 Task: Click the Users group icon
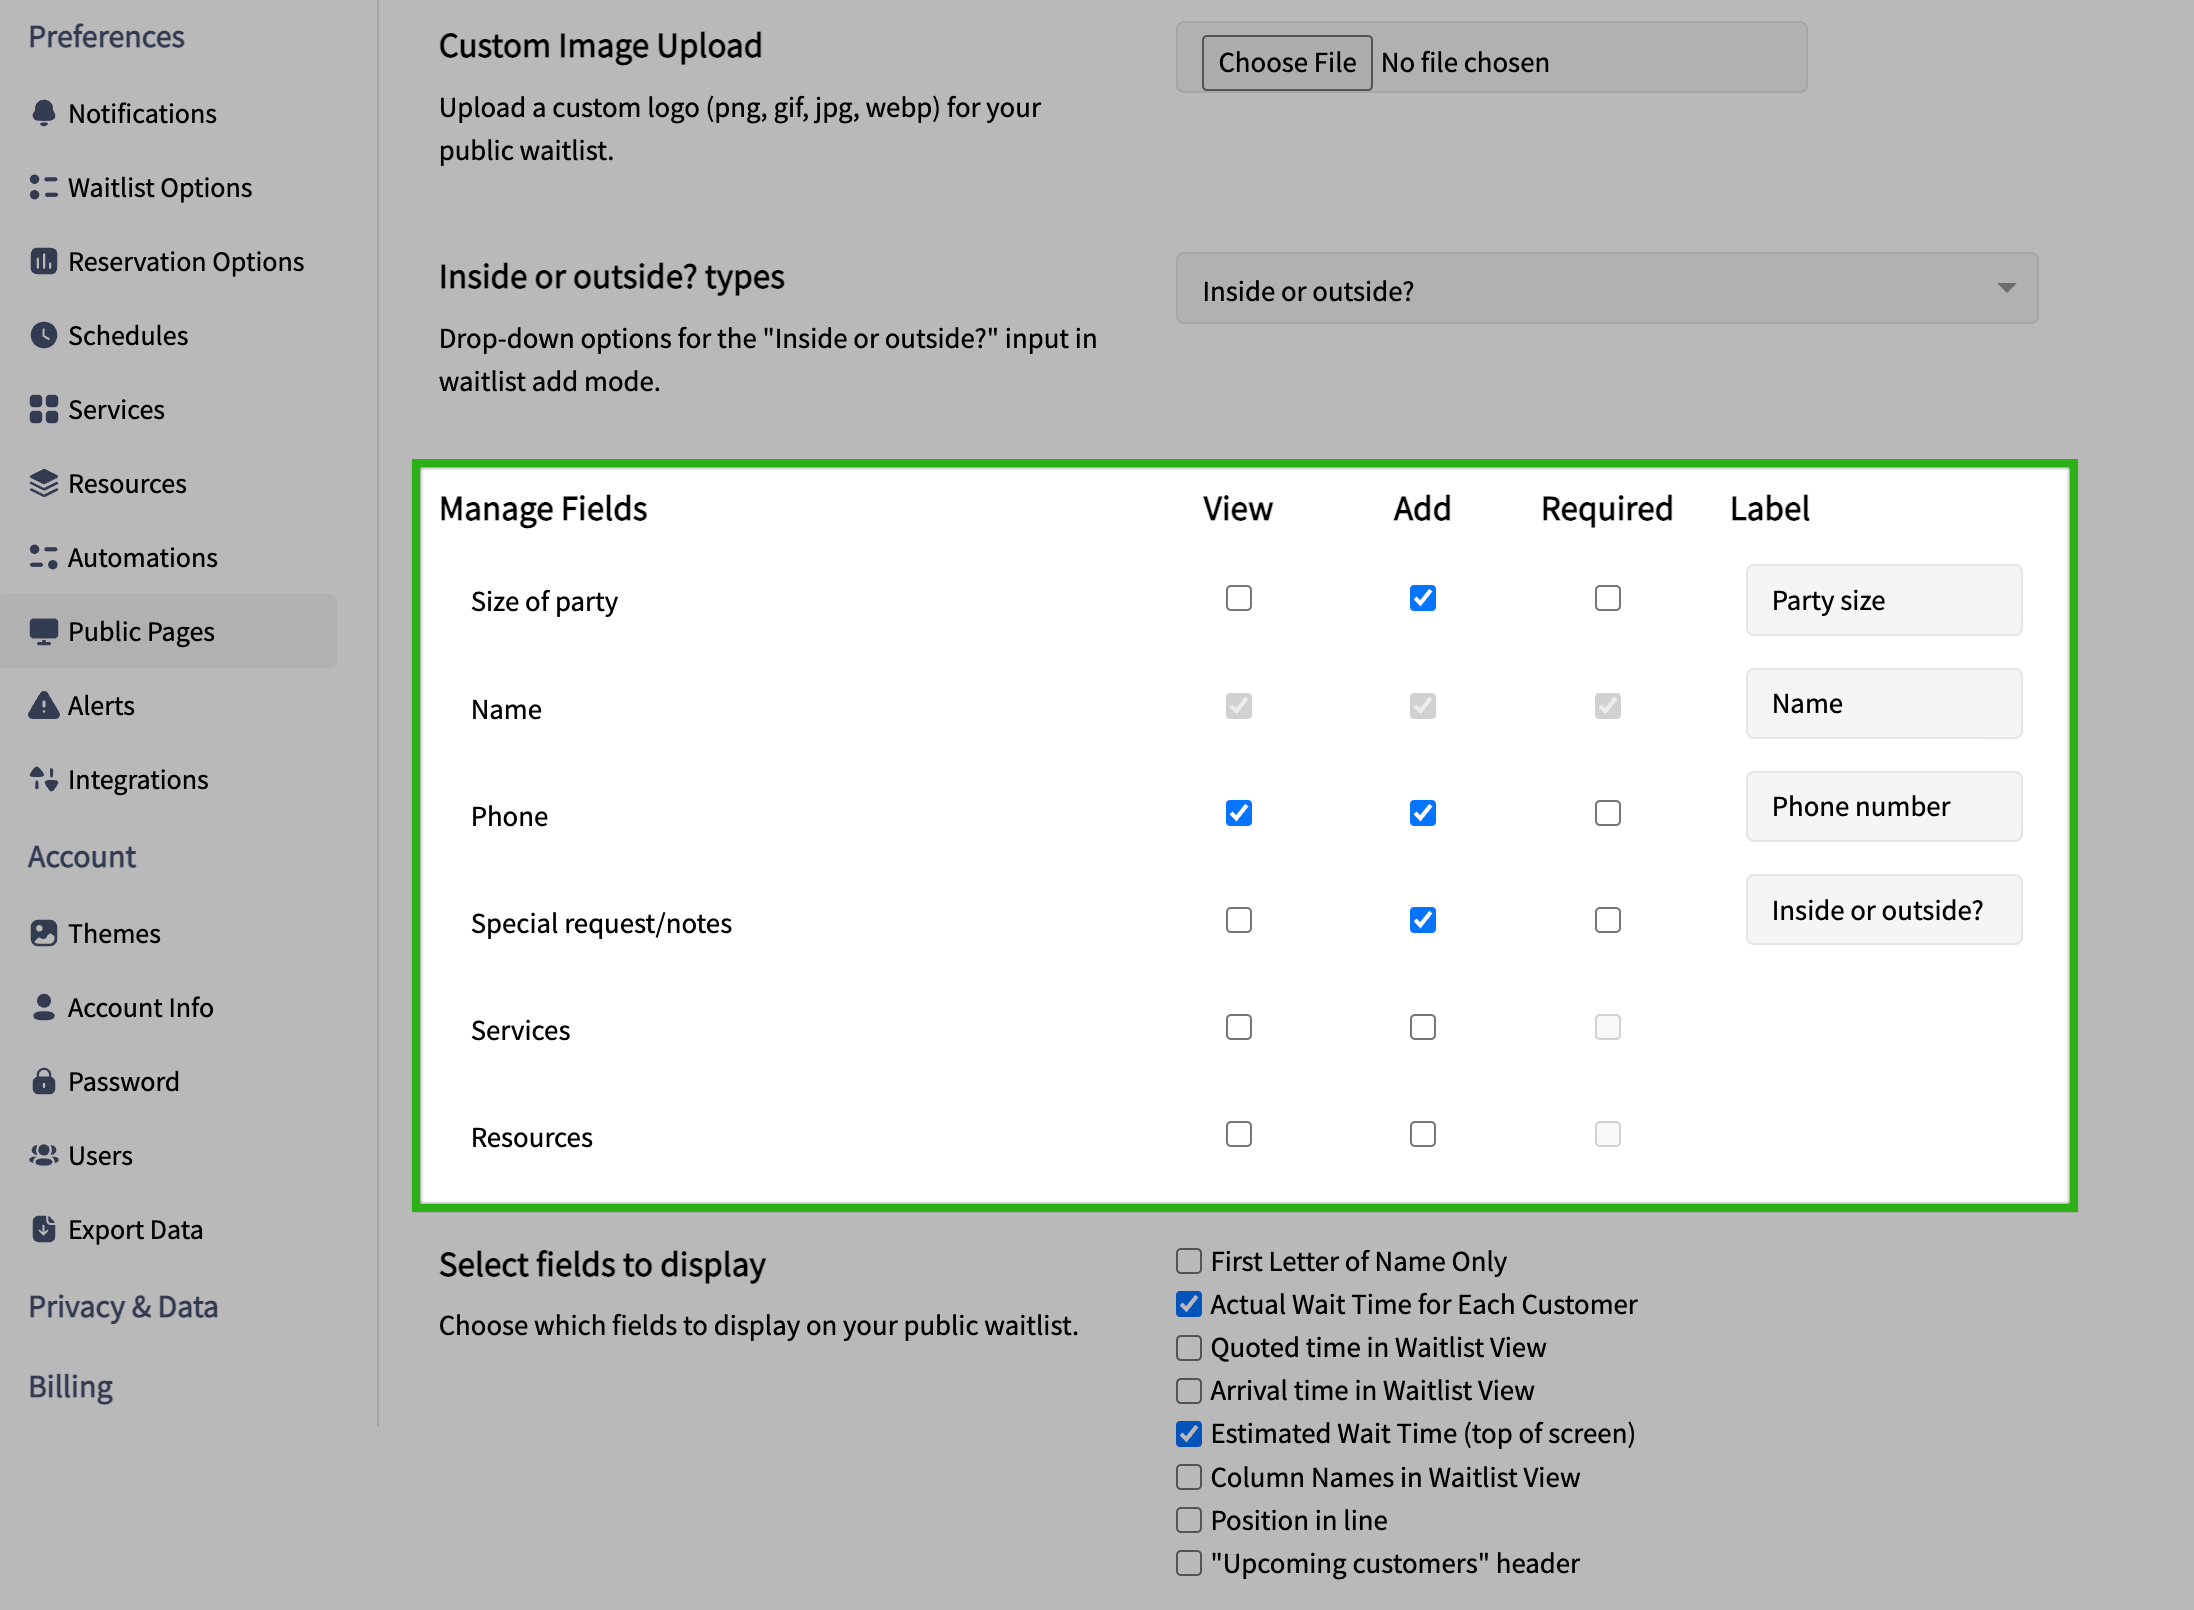tap(43, 1155)
